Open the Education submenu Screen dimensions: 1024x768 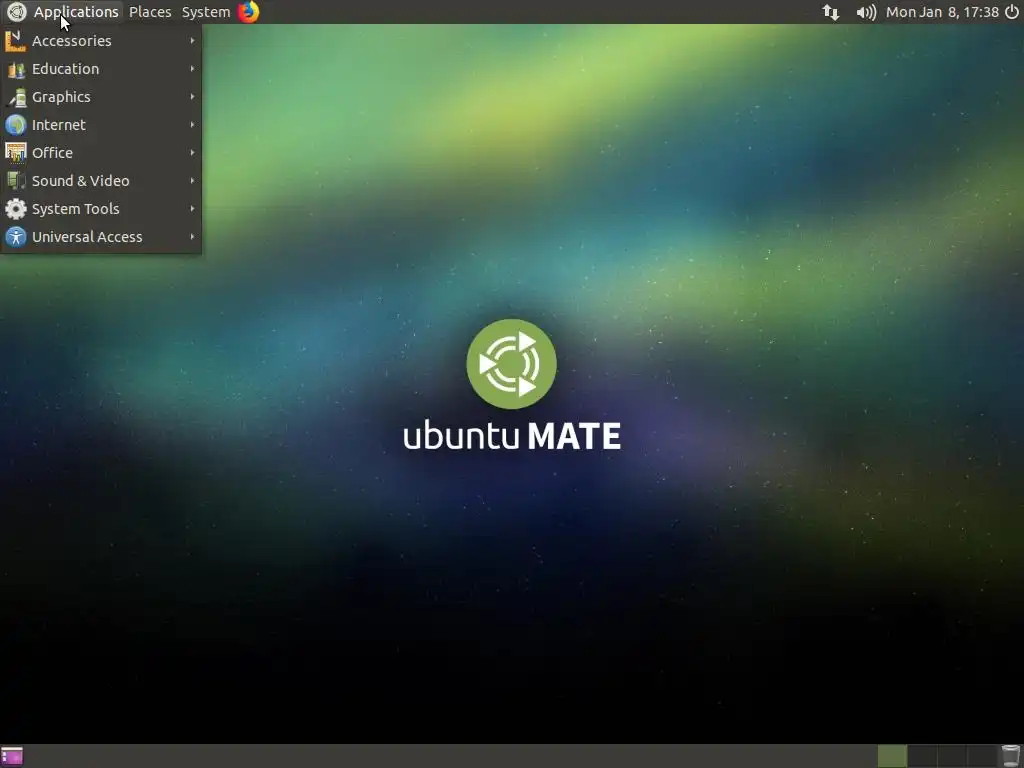pyautogui.click(x=101, y=69)
